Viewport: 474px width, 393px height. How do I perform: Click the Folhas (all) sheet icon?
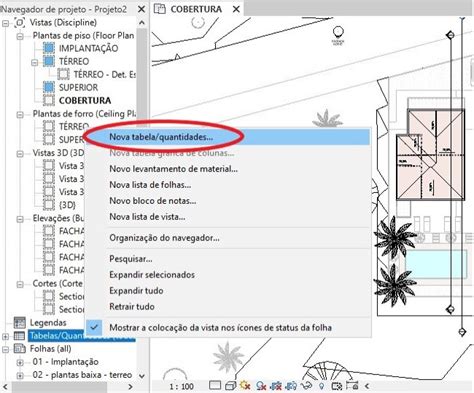tap(19, 349)
